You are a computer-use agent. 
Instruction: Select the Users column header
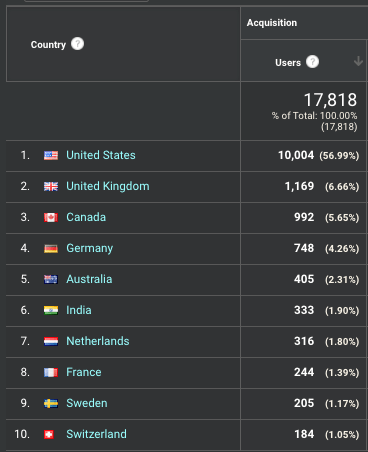[x=288, y=62]
